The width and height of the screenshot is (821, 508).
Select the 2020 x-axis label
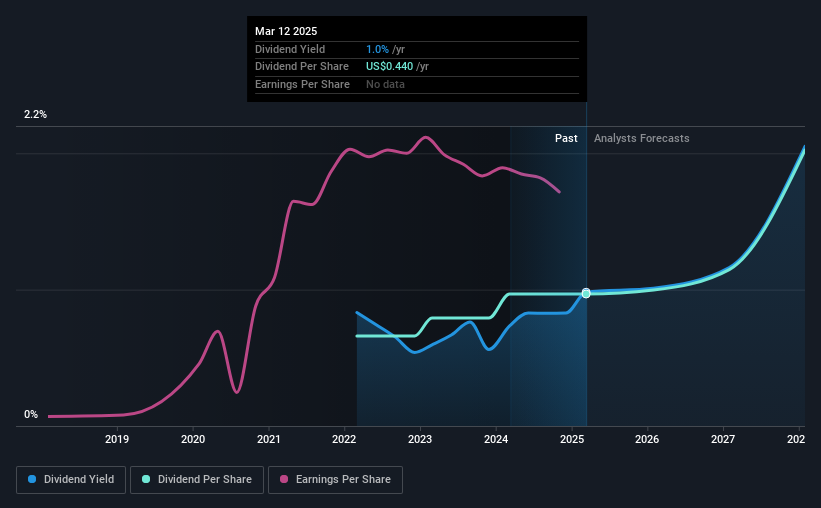[x=193, y=439]
